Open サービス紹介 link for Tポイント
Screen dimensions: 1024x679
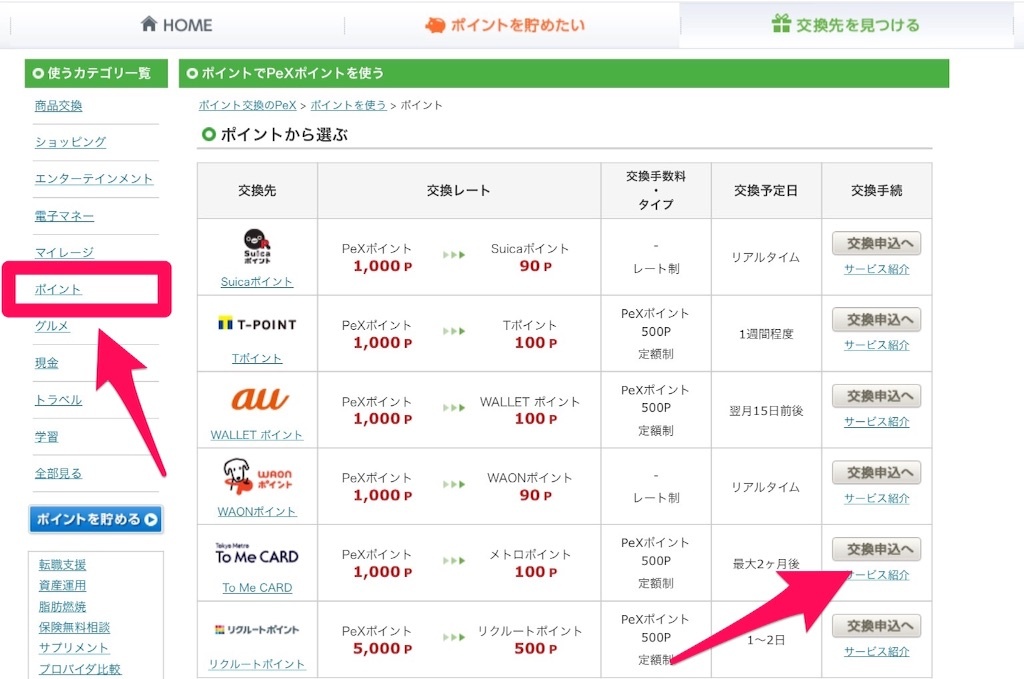876,345
